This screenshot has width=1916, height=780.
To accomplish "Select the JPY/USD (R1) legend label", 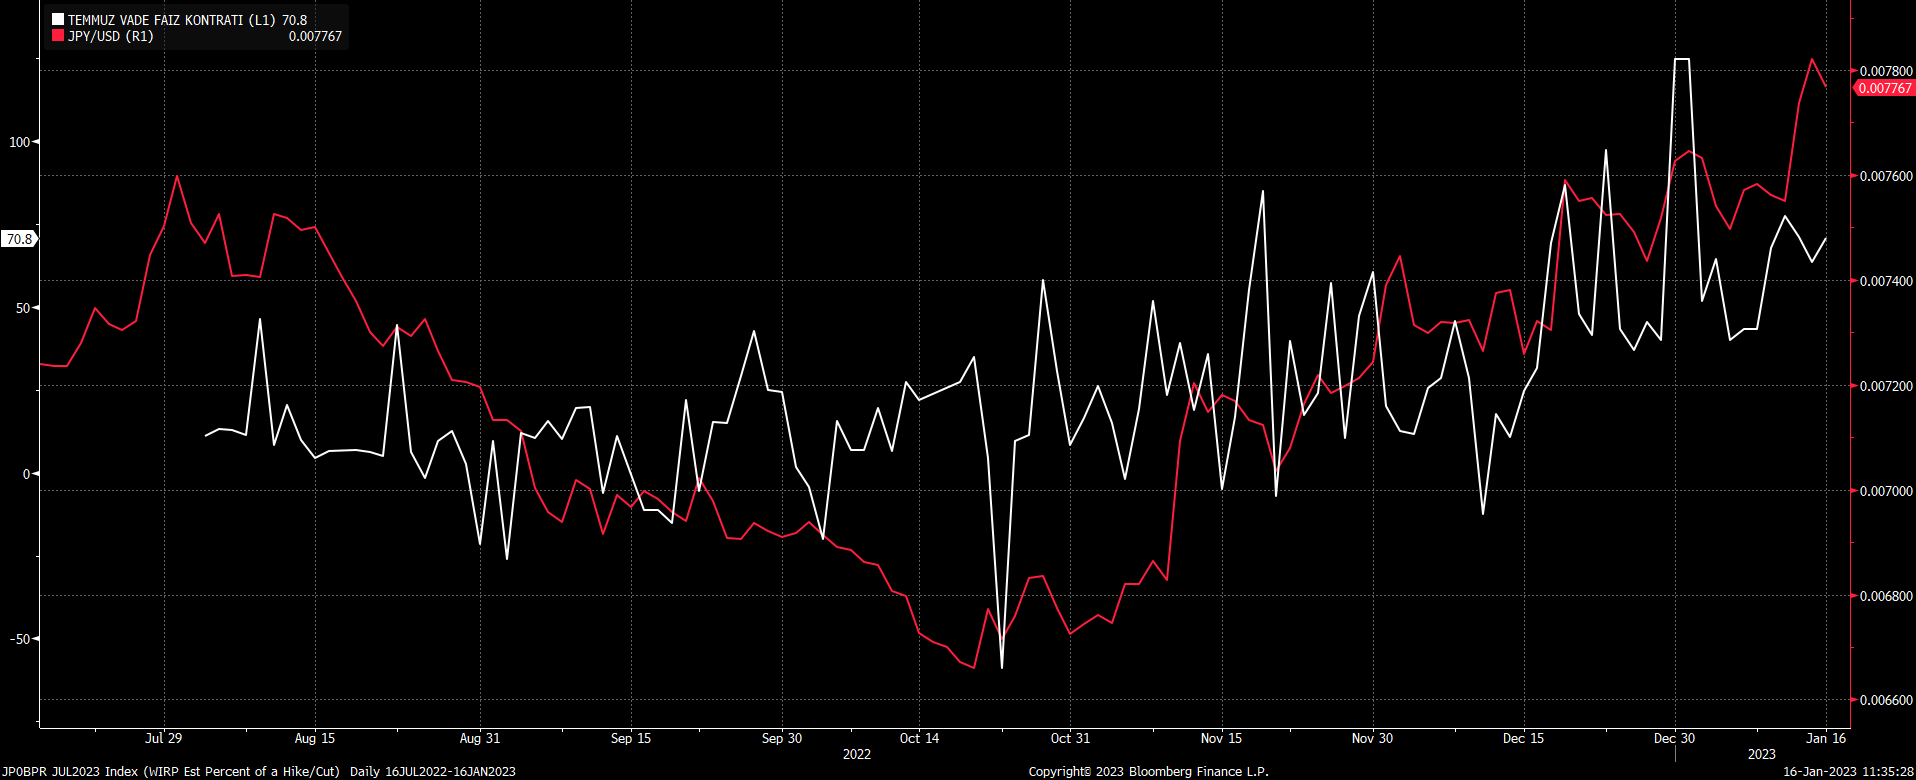I will point(111,36).
